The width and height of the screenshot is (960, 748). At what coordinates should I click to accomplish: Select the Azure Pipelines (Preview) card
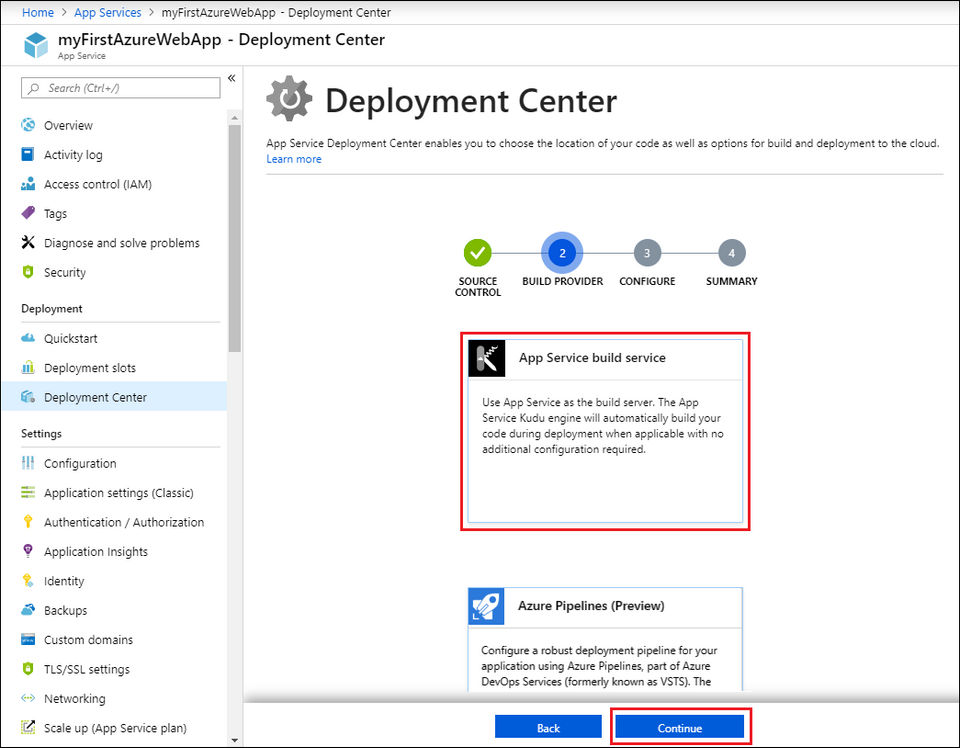[605, 640]
